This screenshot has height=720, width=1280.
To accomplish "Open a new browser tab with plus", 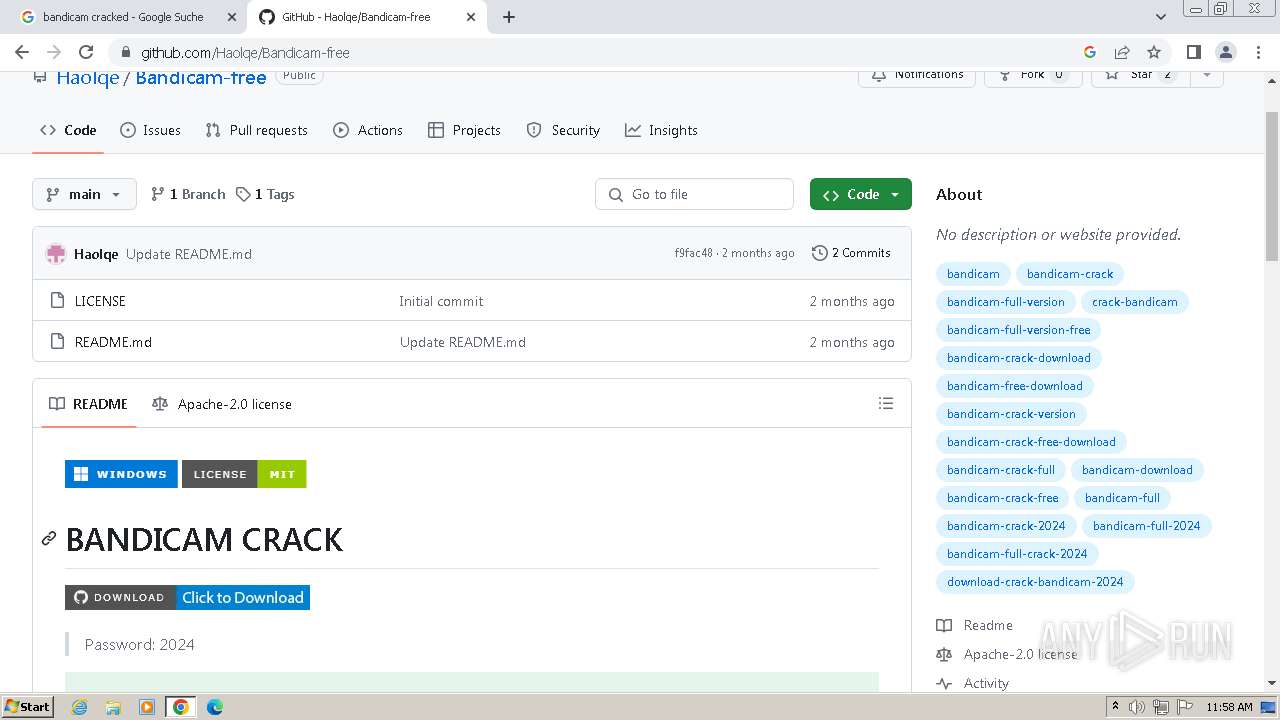I will coord(509,17).
